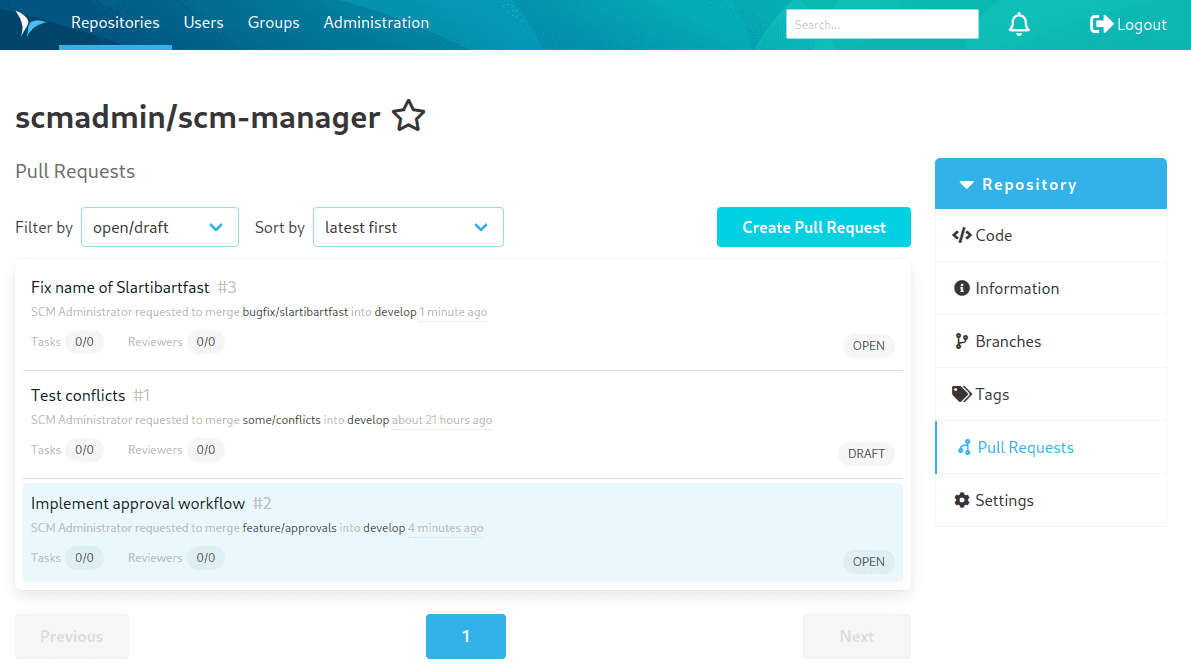Select page 1 in pagination
This screenshot has width=1191, height=669.
click(465, 636)
